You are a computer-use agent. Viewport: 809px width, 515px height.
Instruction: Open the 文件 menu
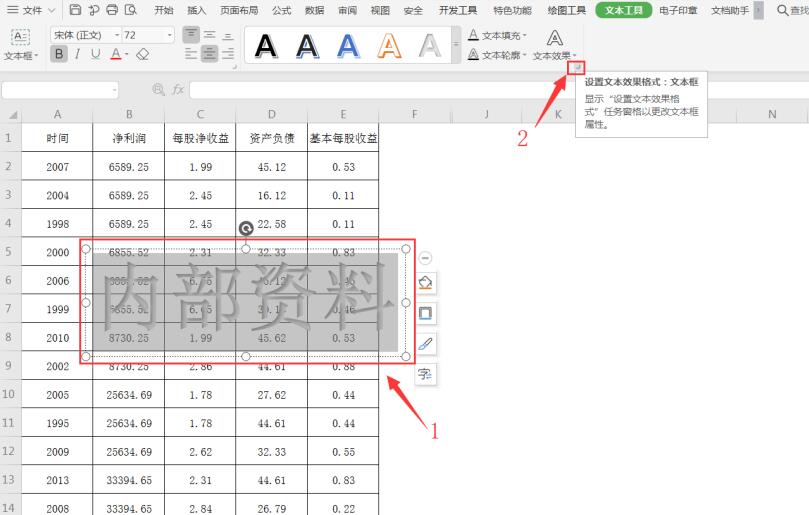(25, 10)
